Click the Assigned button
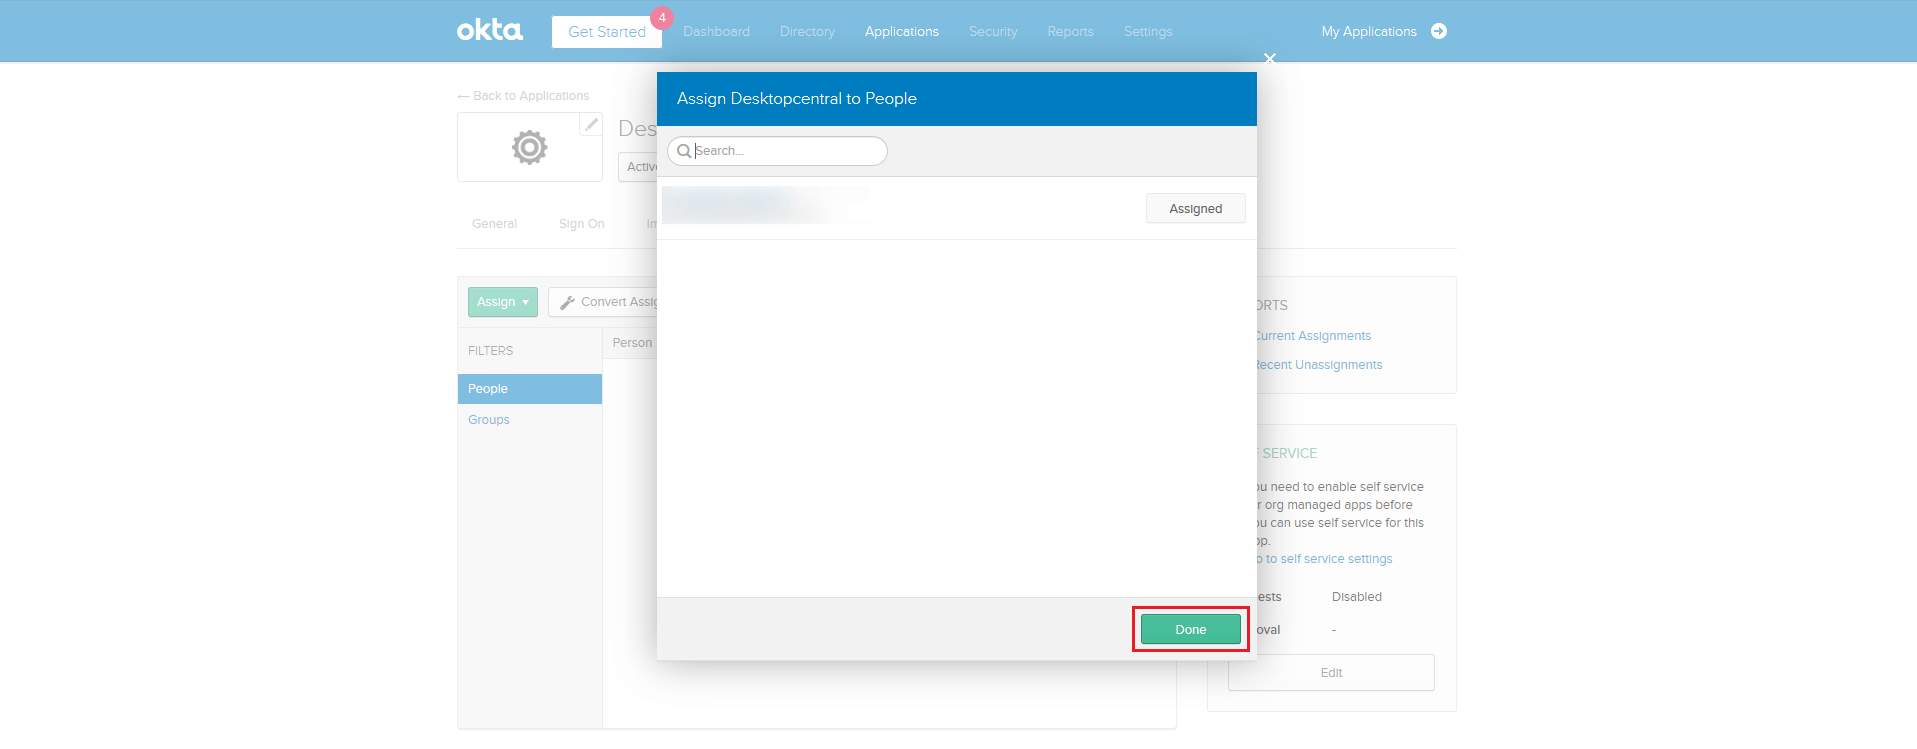The width and height of the screenshot is (1917, 749). (1196, 208)
